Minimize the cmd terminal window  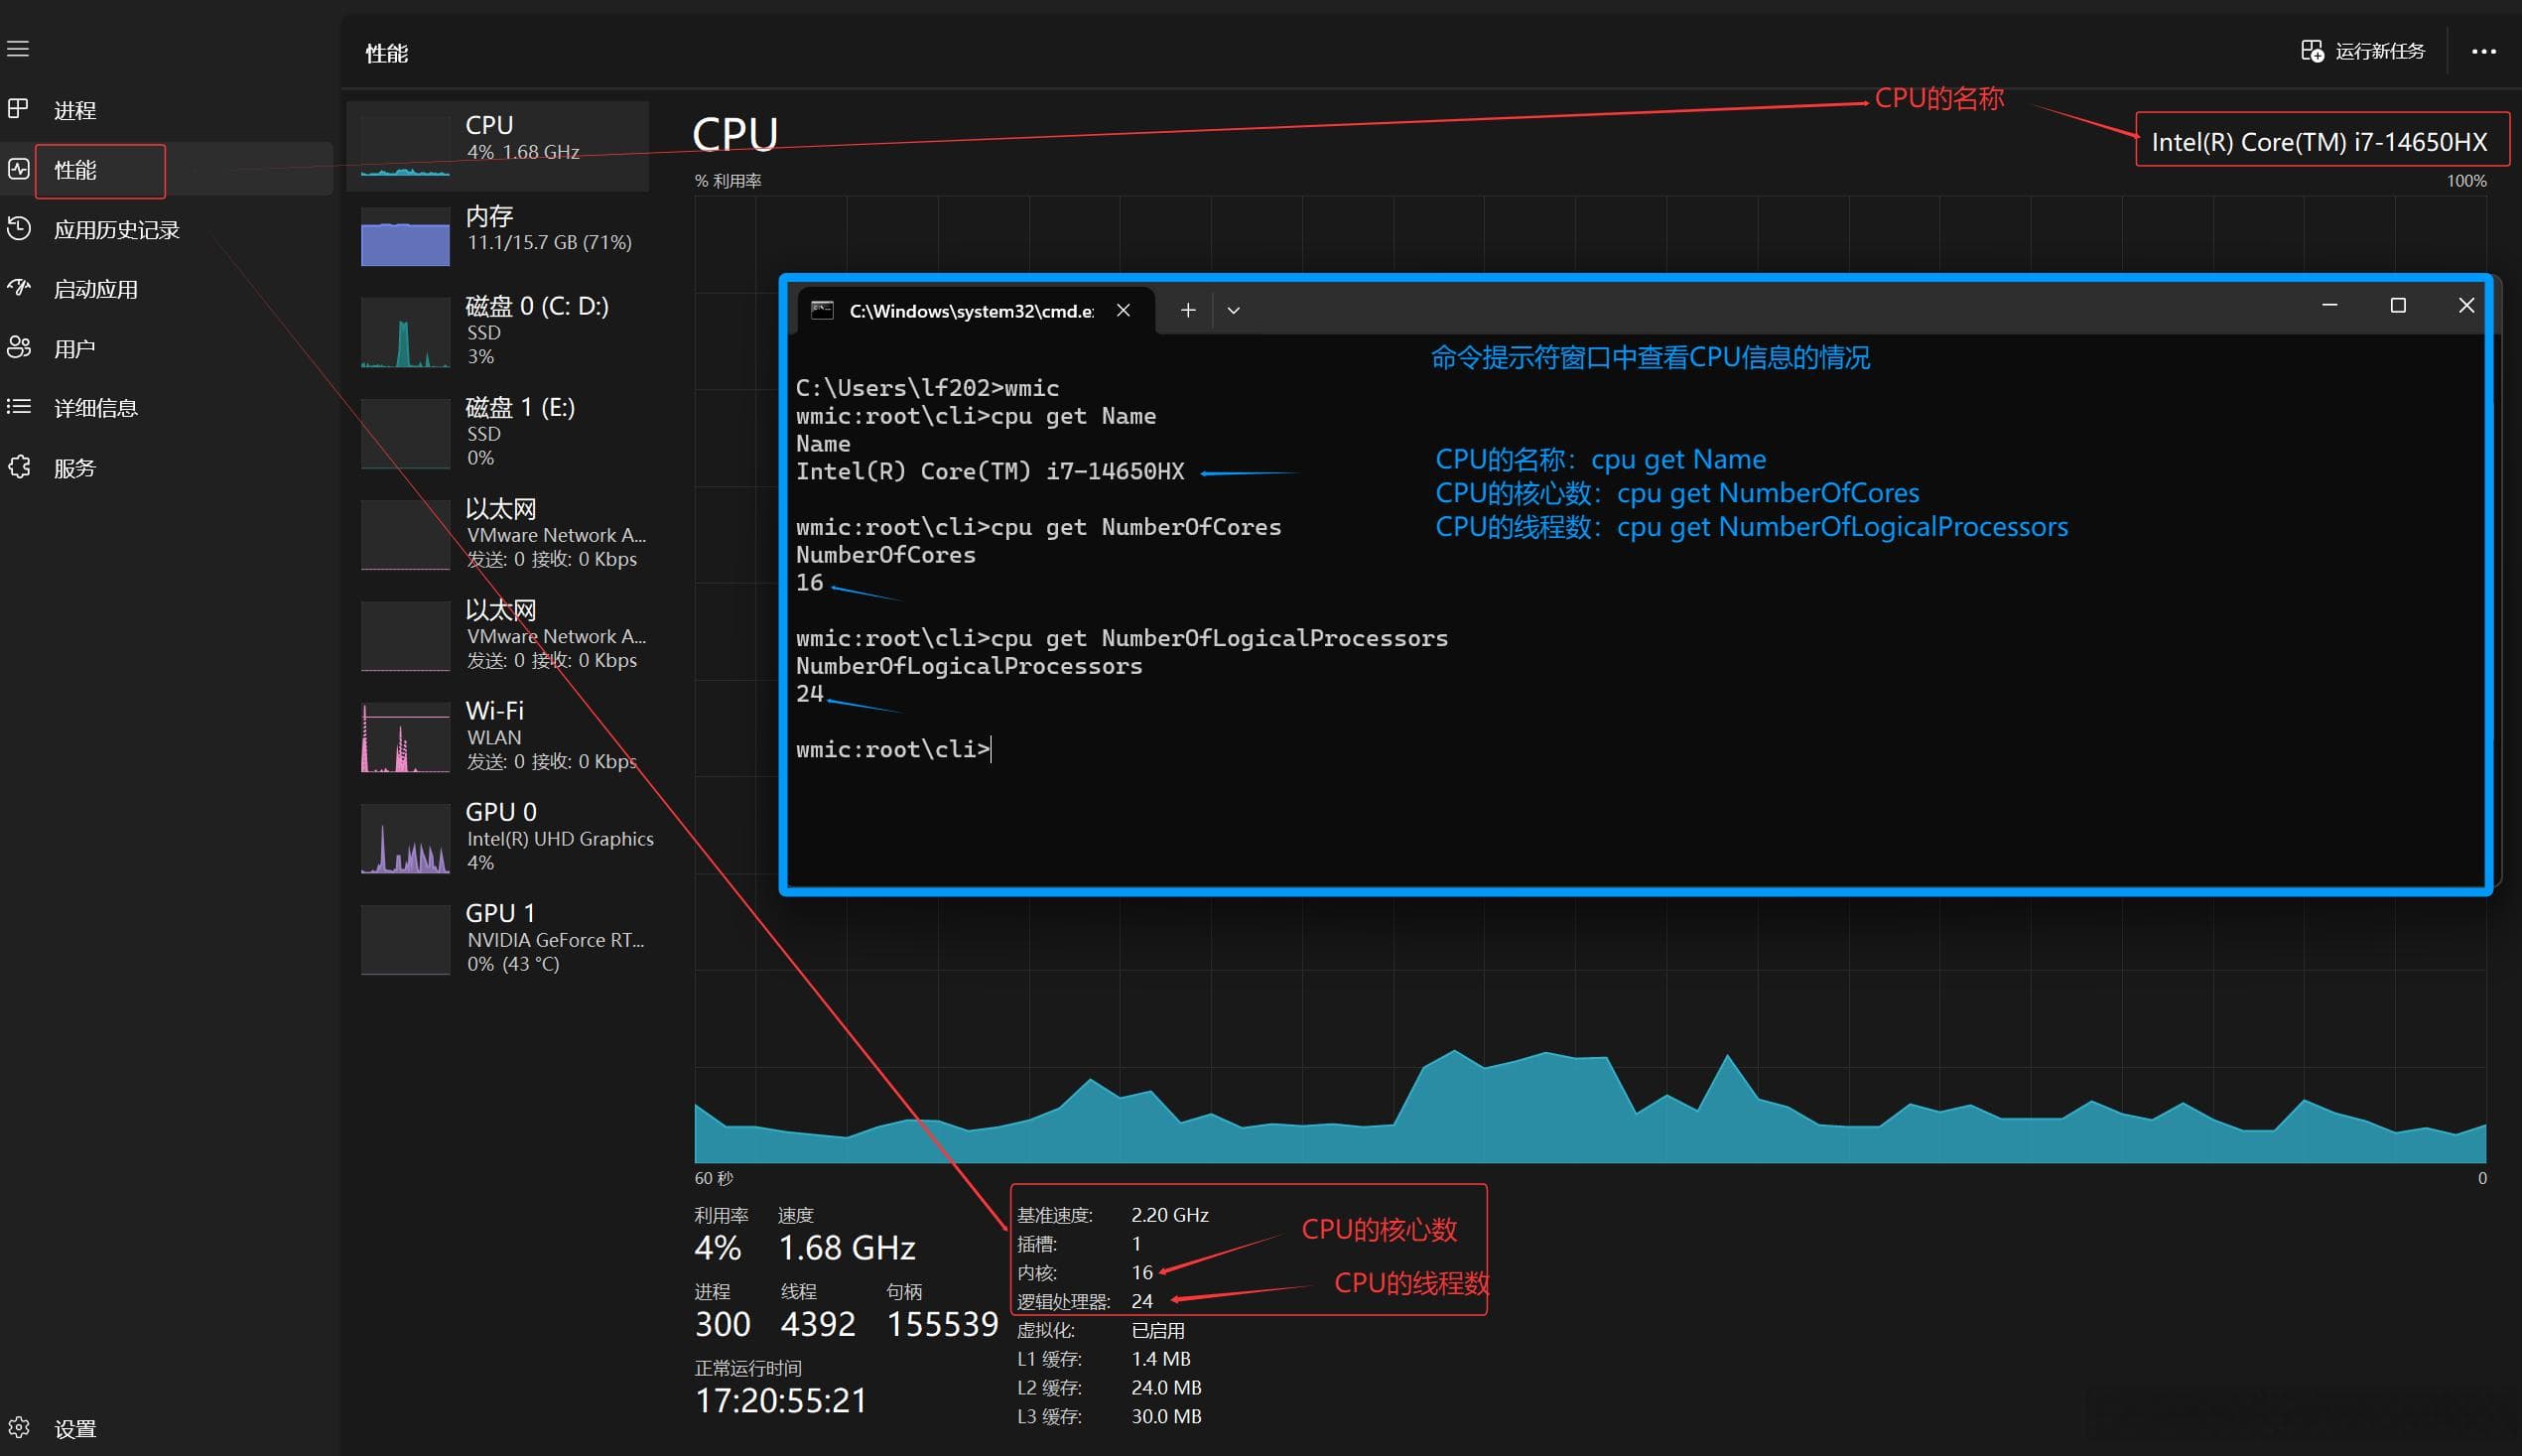(x=2329, y=305)
